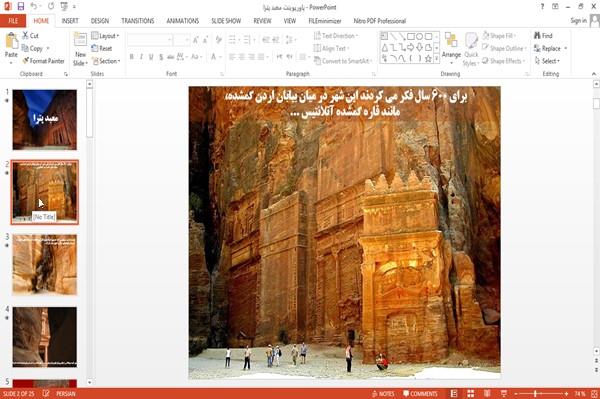Open the Section dropdown
Image resolution: width=600 pixels, height=399 pixels.
pos(106,61)
